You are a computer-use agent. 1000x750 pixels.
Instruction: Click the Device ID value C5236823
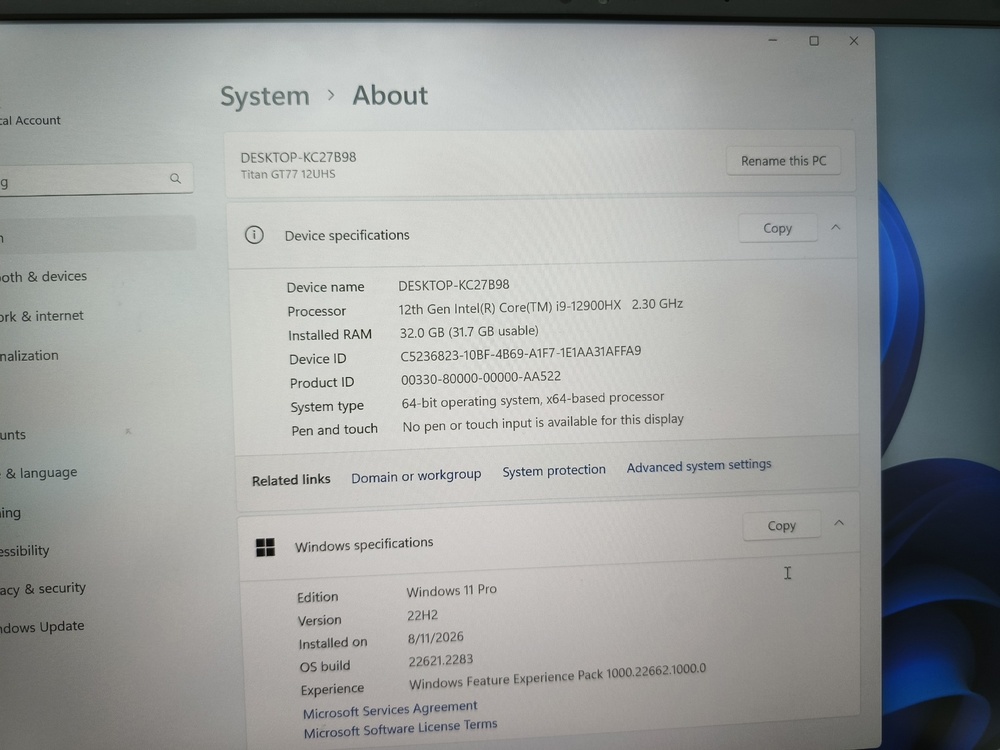[x=520, y=353]
